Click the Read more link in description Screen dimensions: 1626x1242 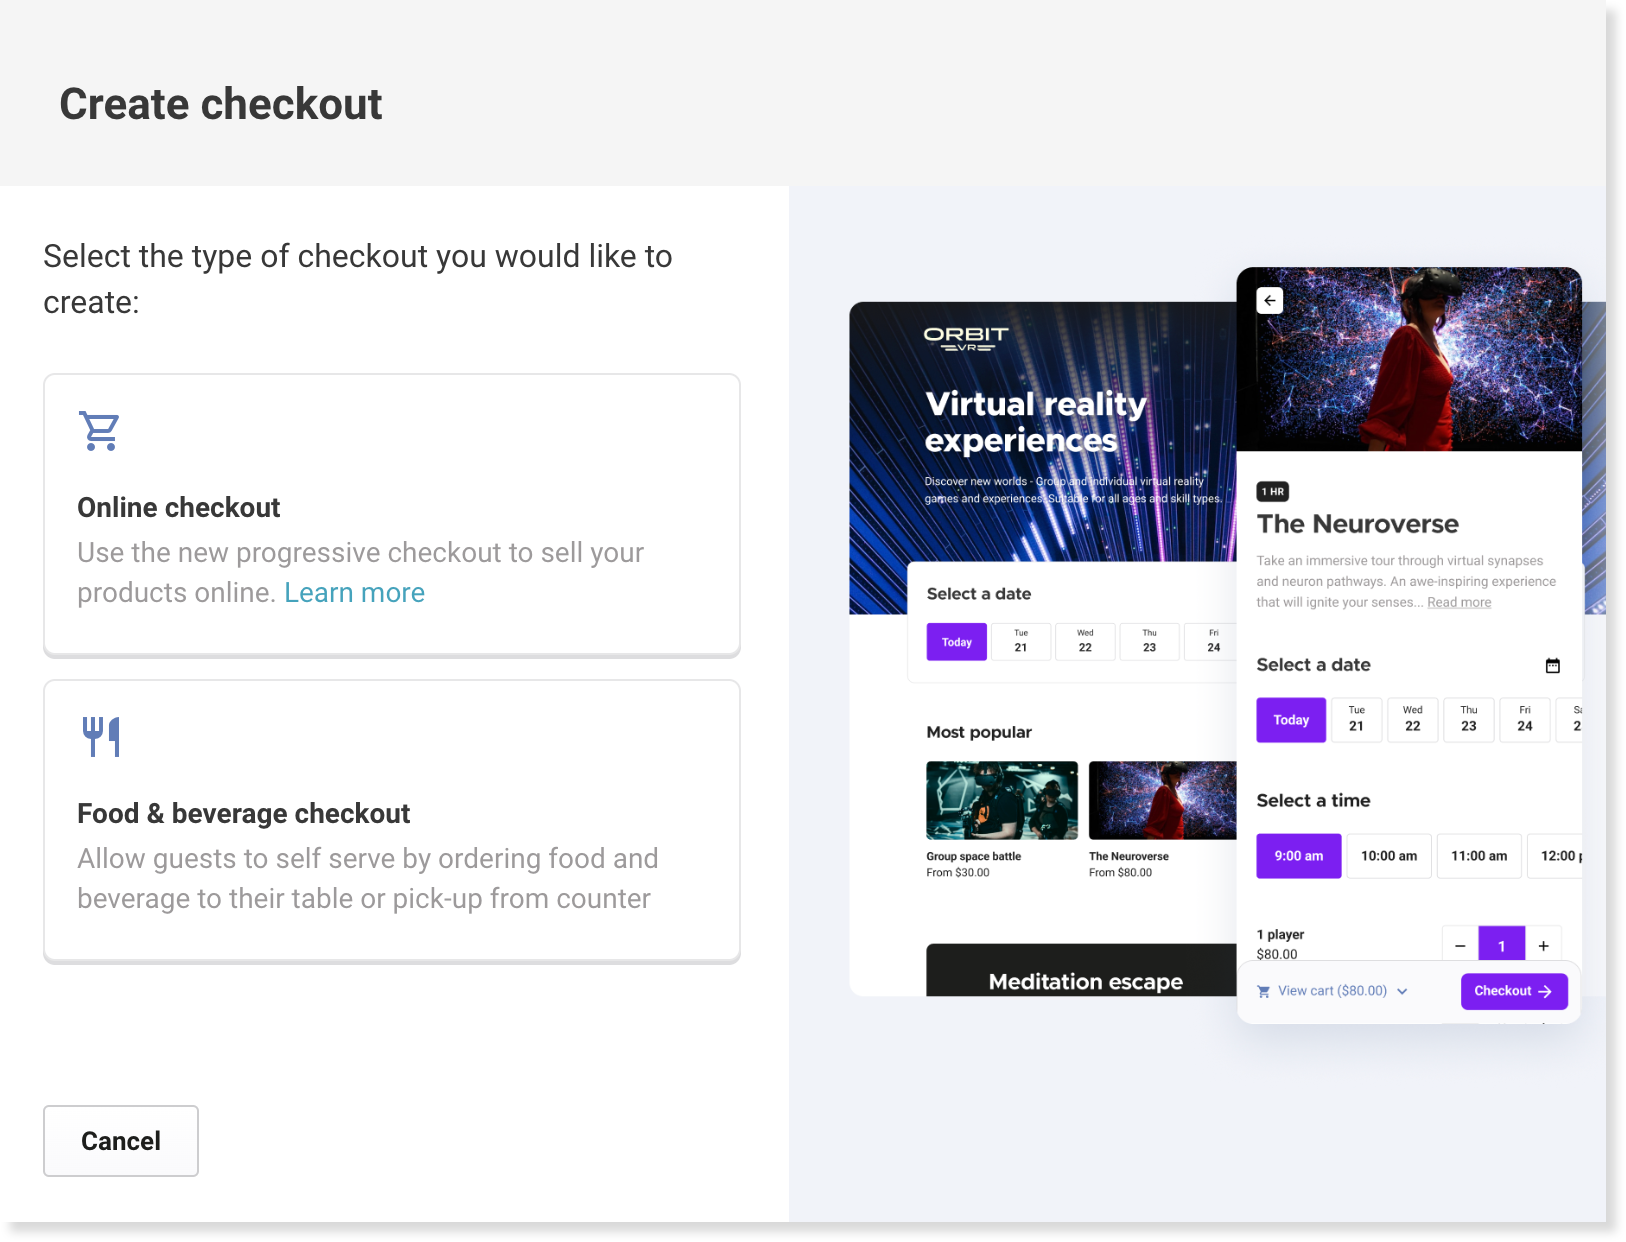[1458, 602]
